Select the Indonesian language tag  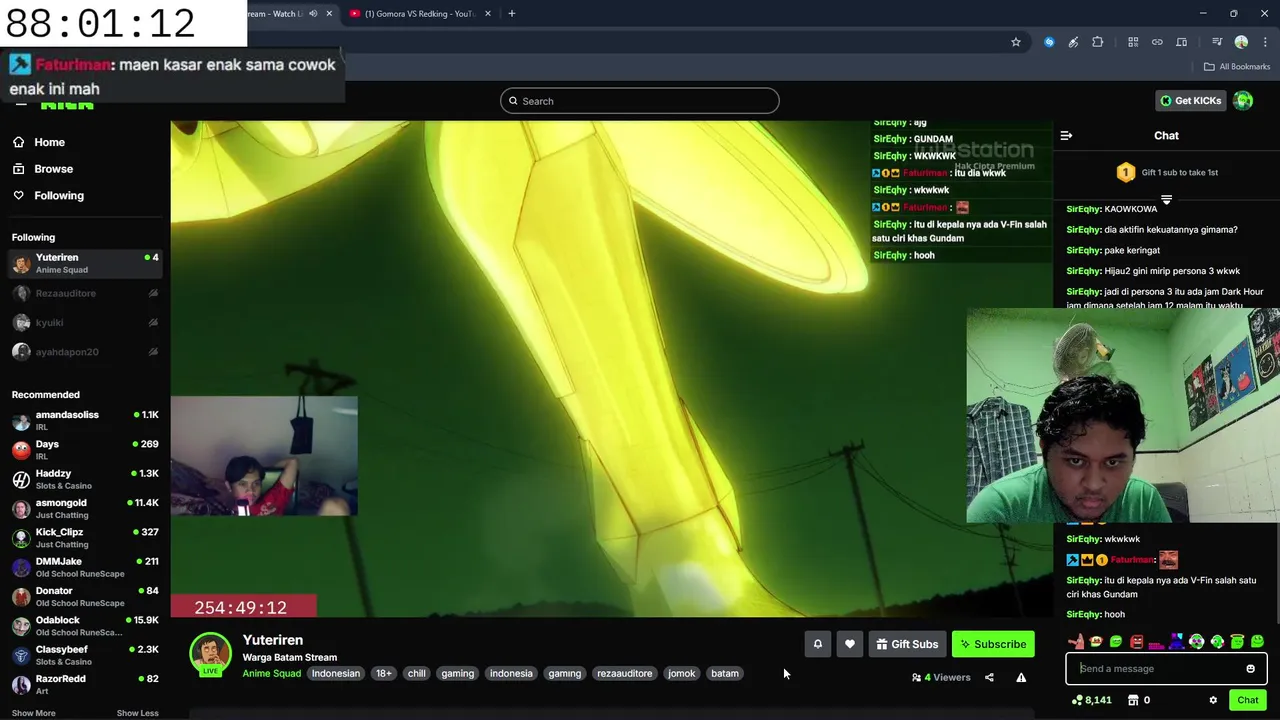coord(336,673)
